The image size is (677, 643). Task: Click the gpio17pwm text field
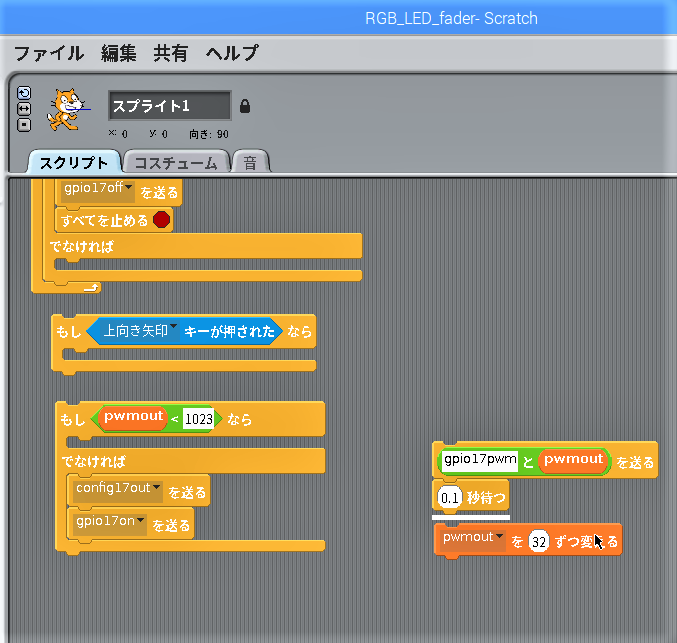pos(480,460)
